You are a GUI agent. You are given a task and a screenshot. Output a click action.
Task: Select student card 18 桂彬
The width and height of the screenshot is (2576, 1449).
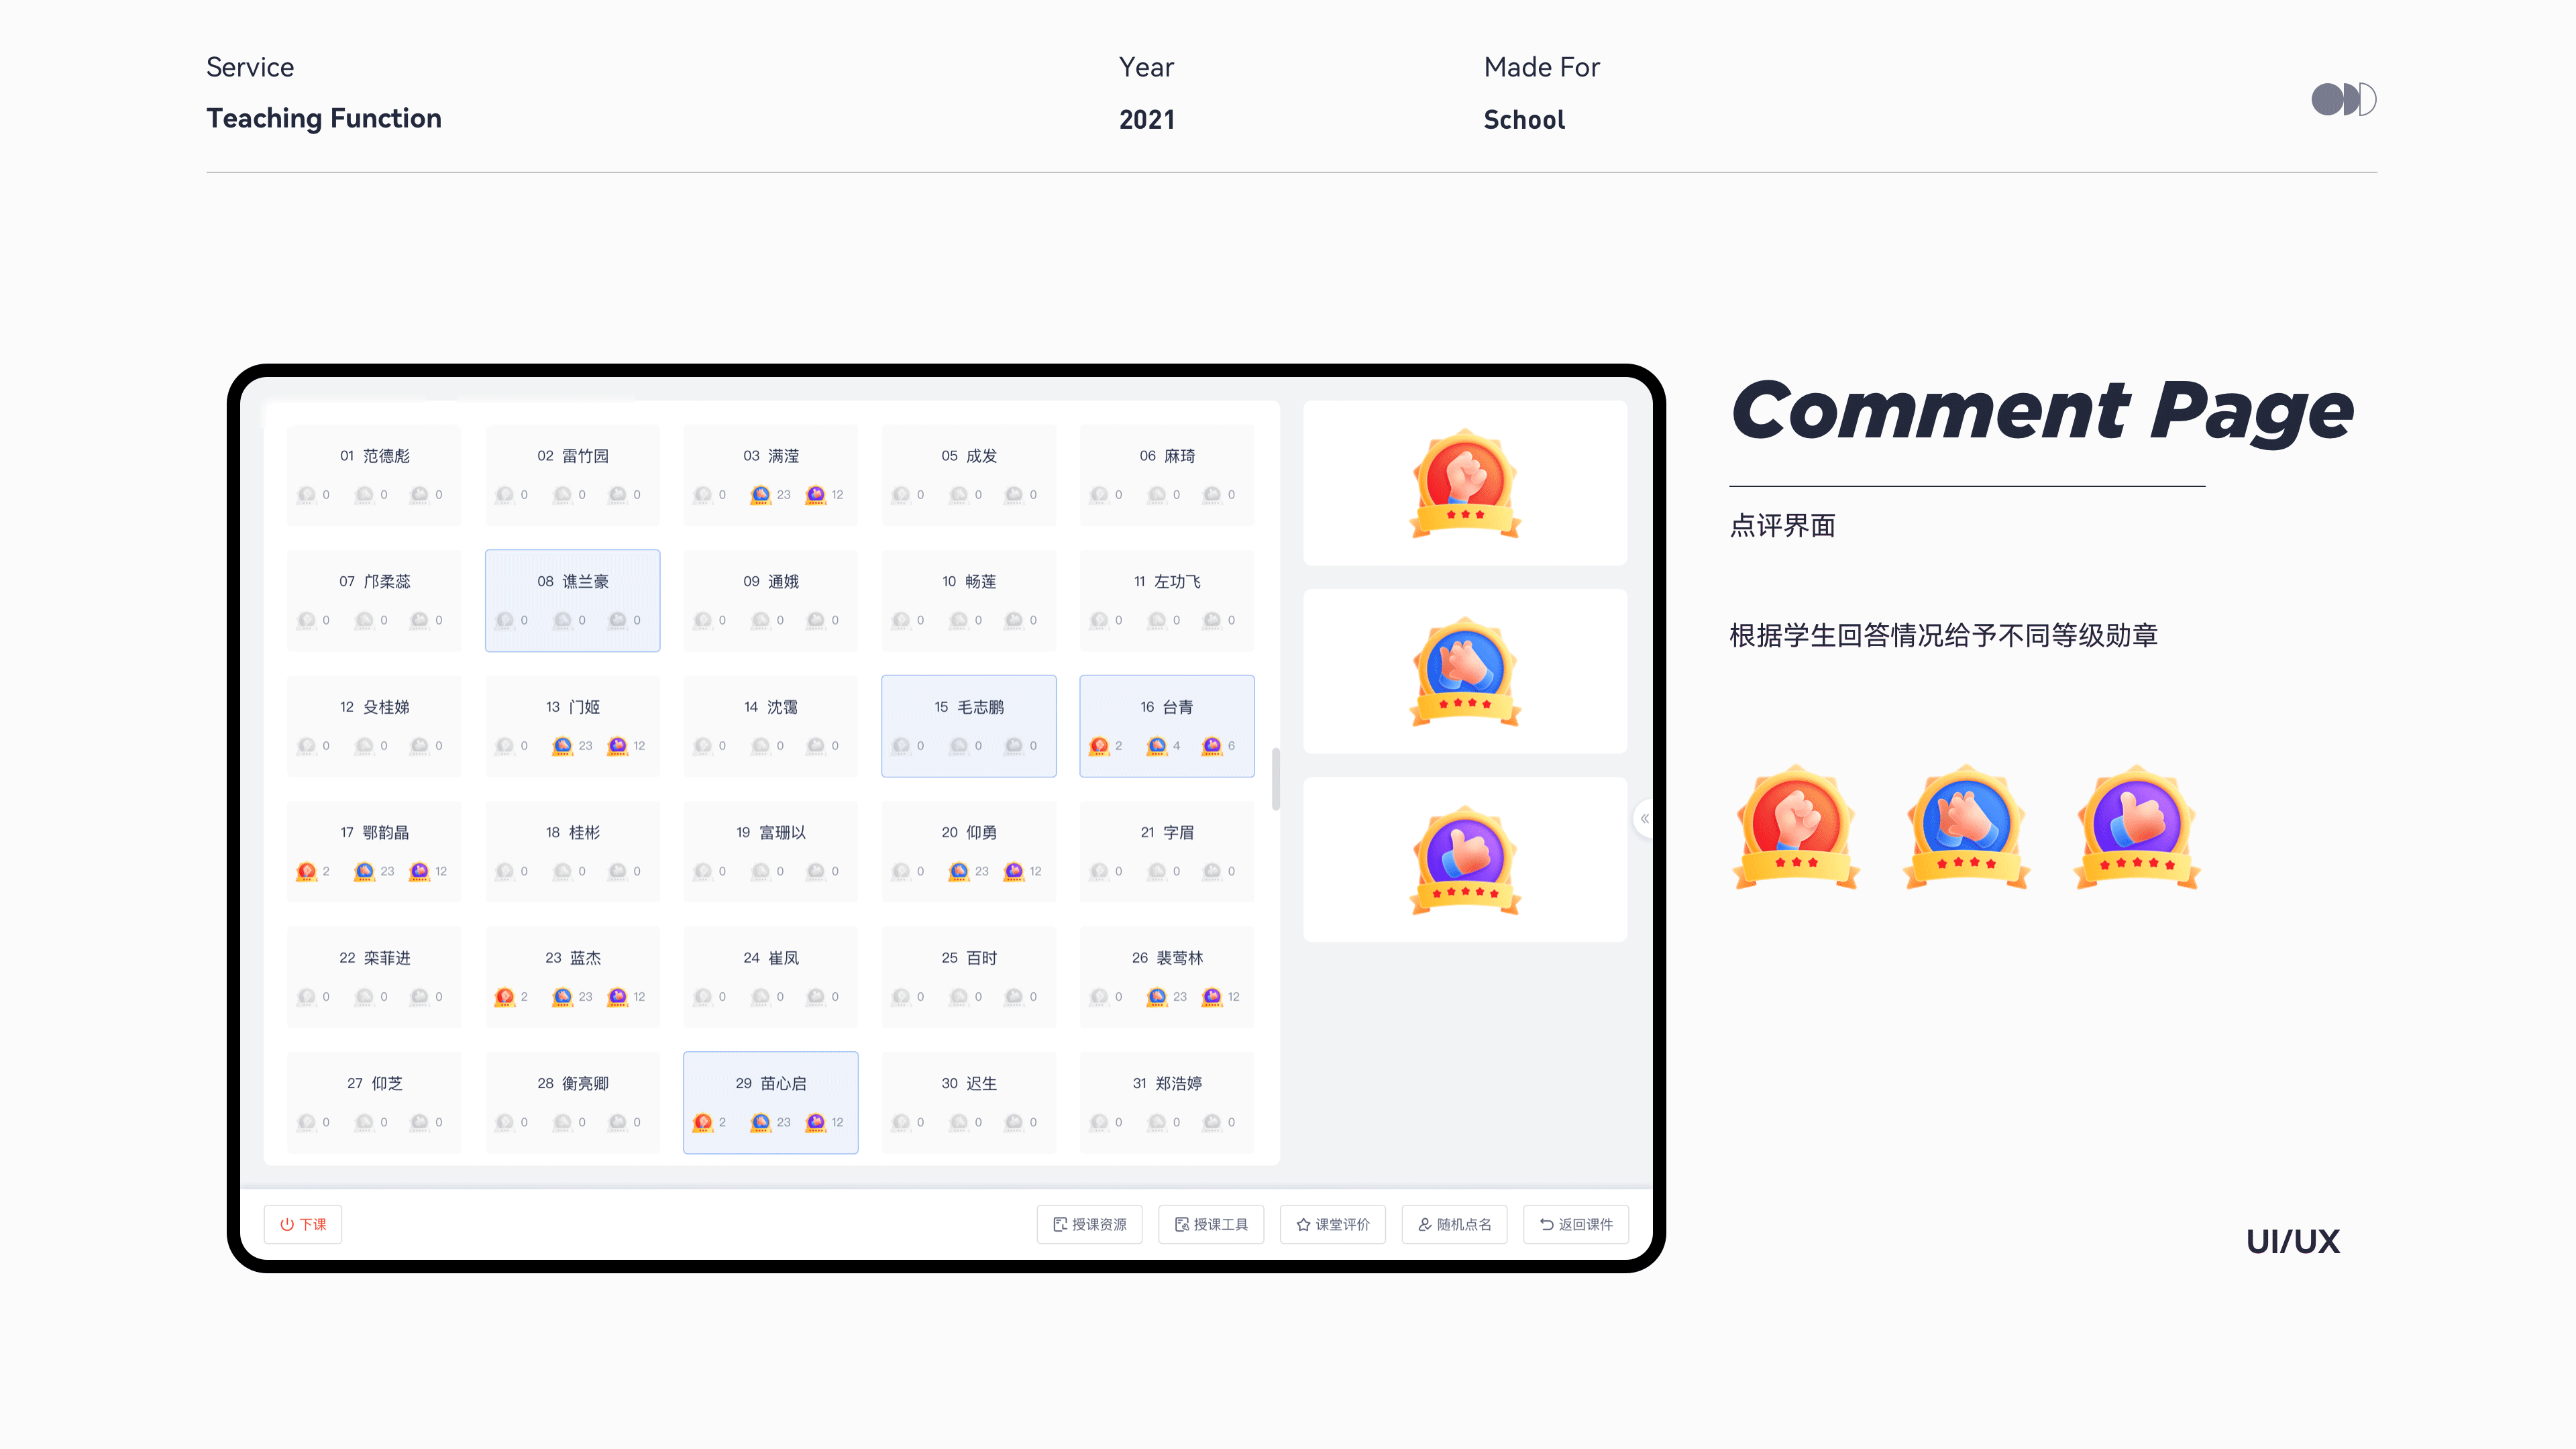573,852
